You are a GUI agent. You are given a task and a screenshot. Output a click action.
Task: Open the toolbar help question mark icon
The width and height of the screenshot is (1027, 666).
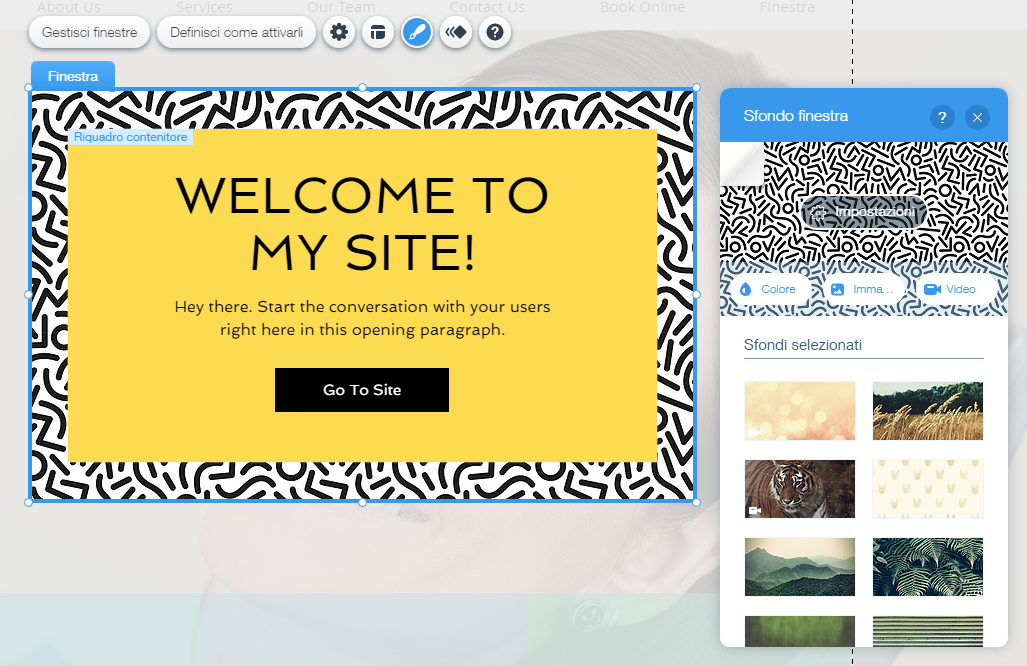495,32
